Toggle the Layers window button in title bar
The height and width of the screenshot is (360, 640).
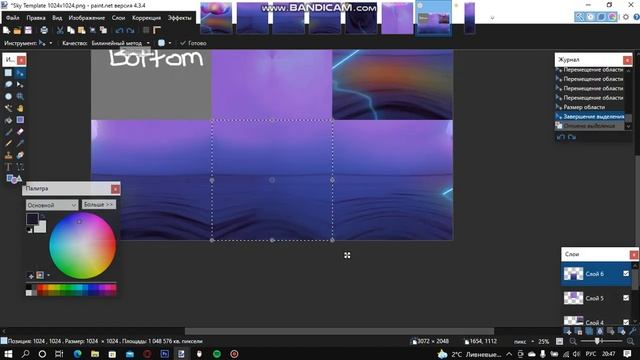coord(601,17)
